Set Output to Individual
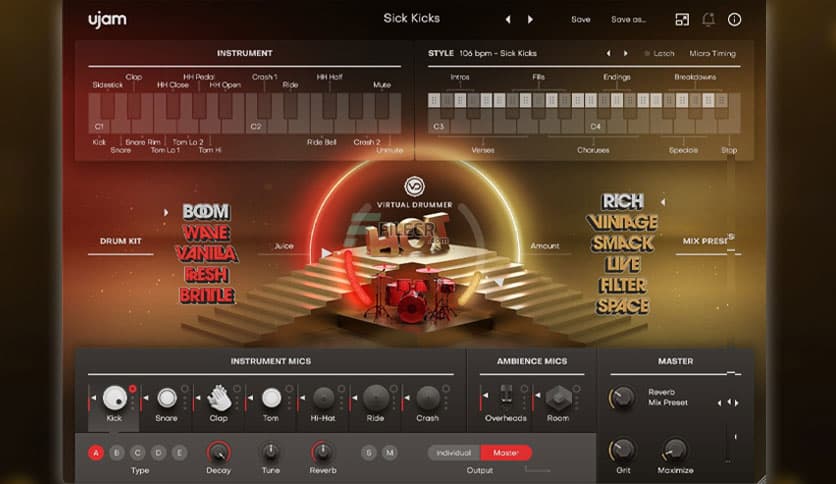 coord(454,453)
